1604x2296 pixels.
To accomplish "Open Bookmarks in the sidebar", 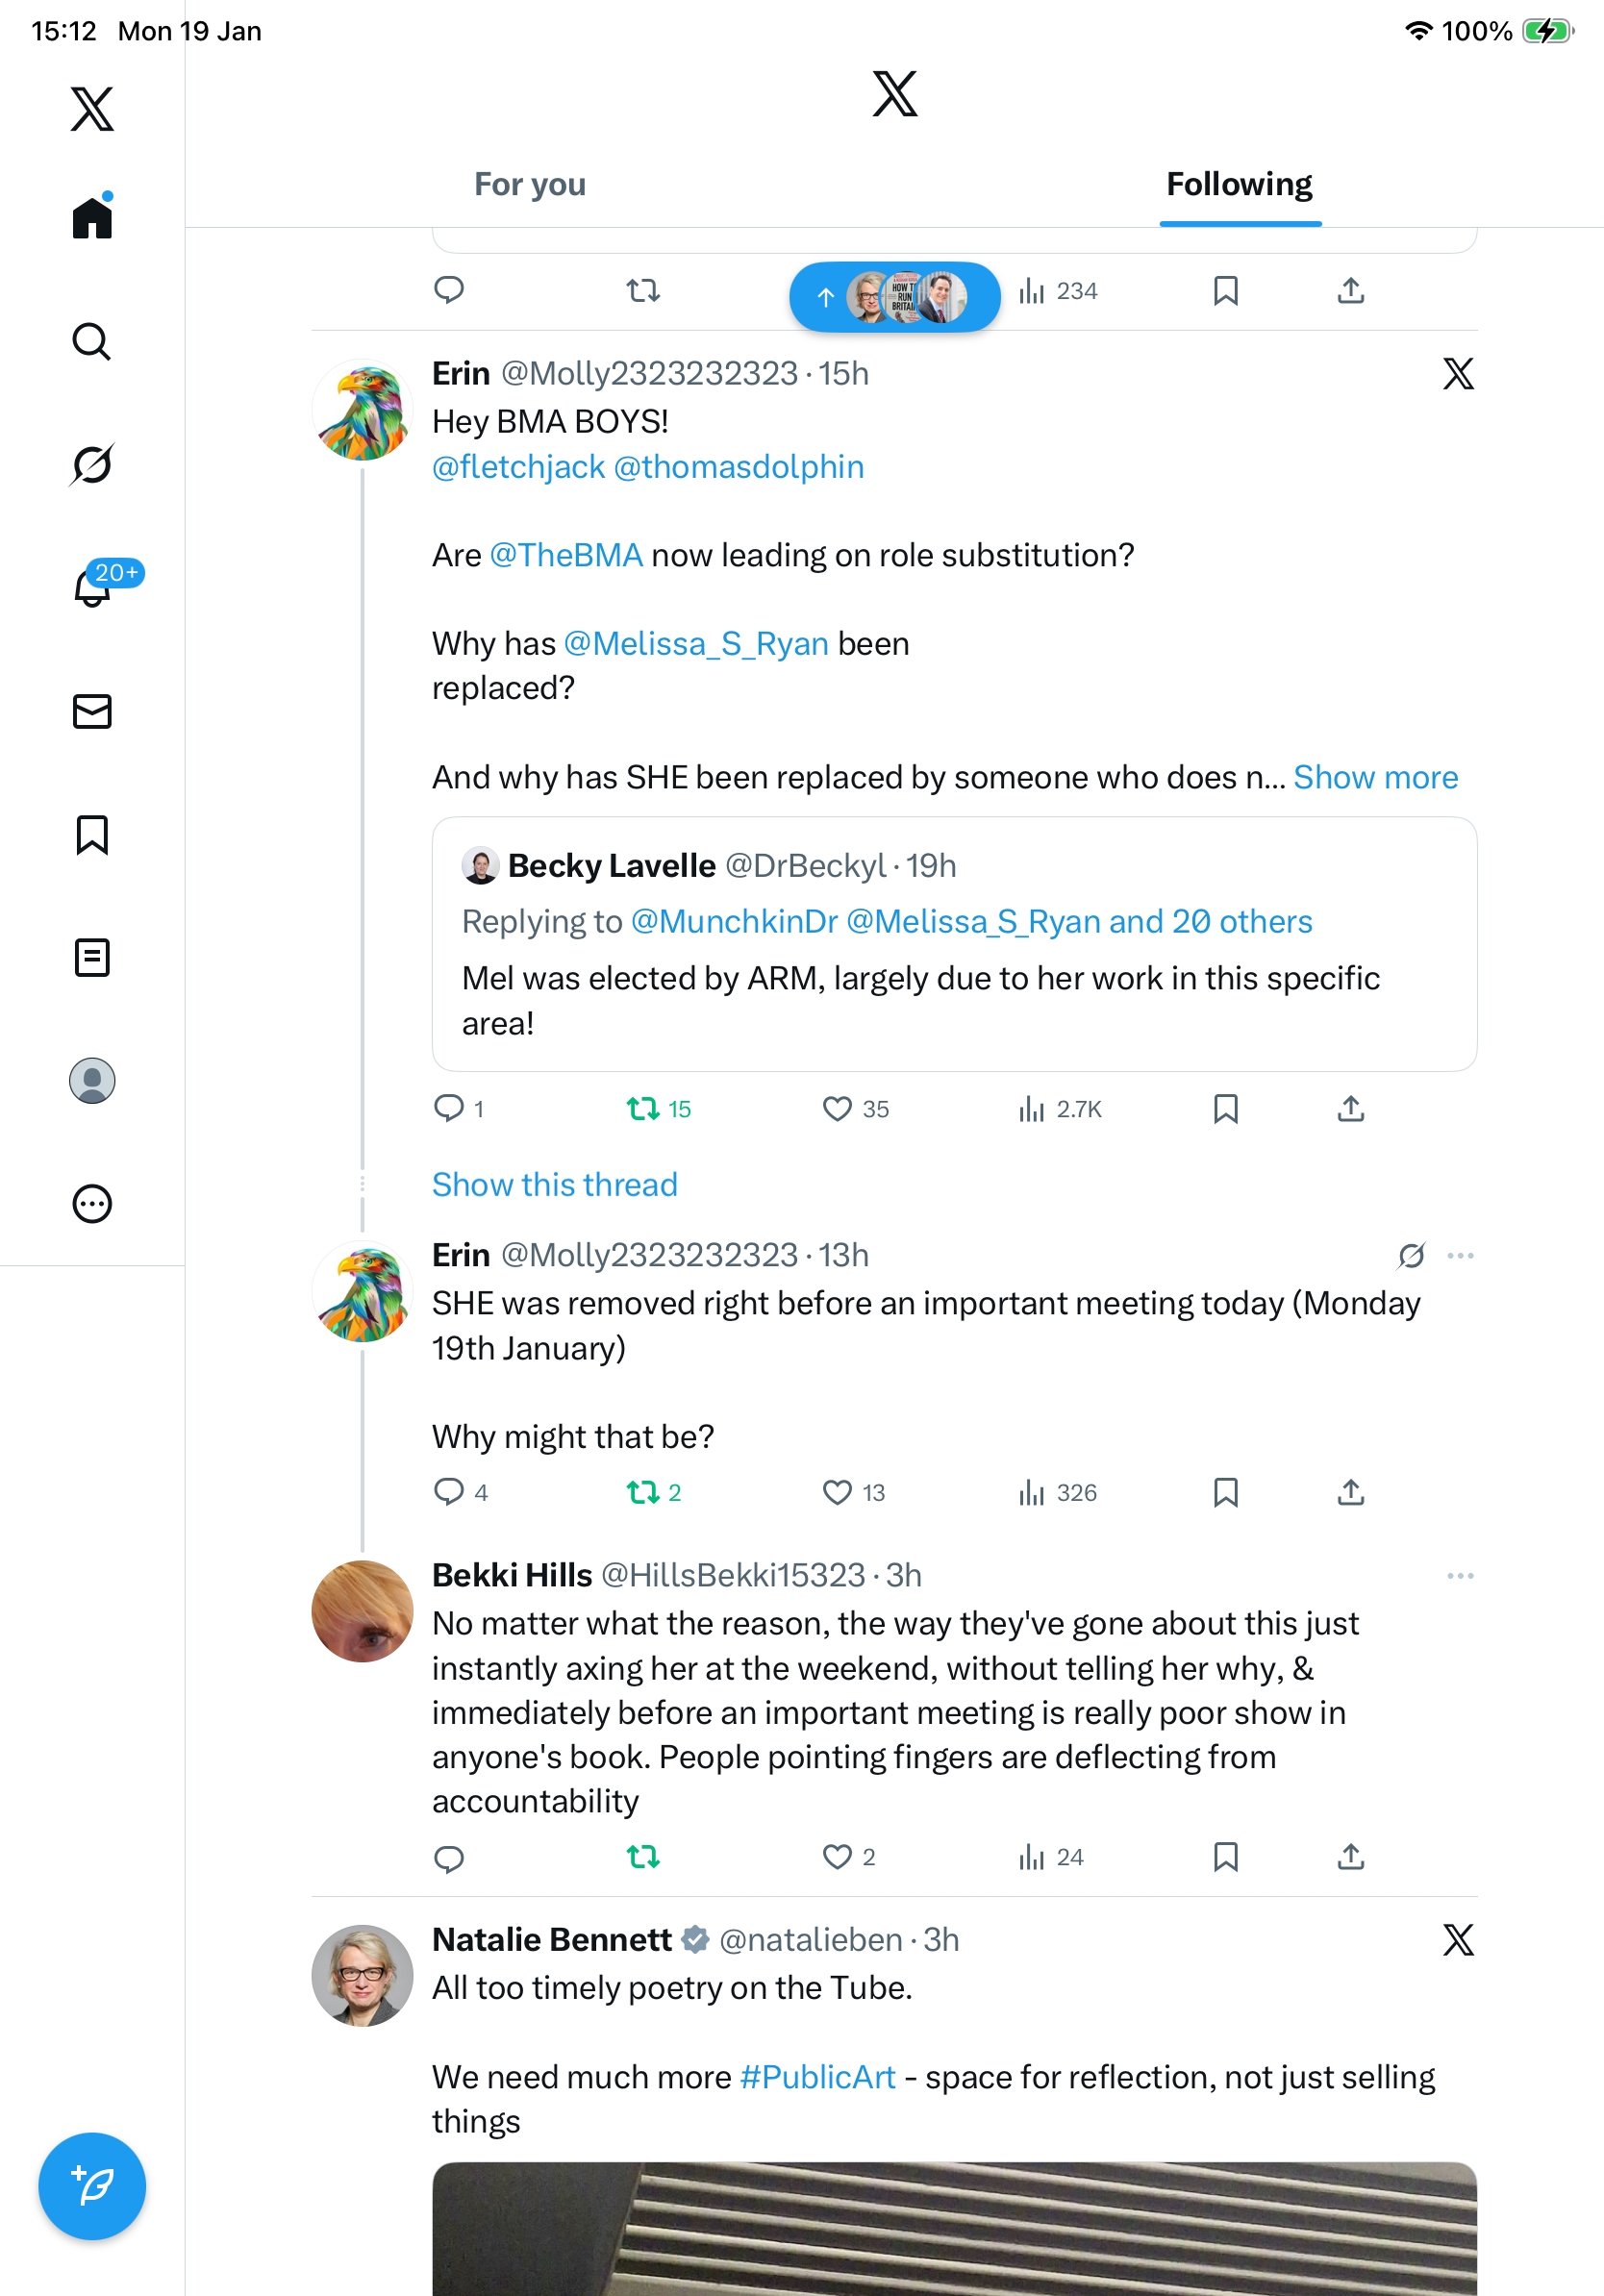I will (92, 834).
